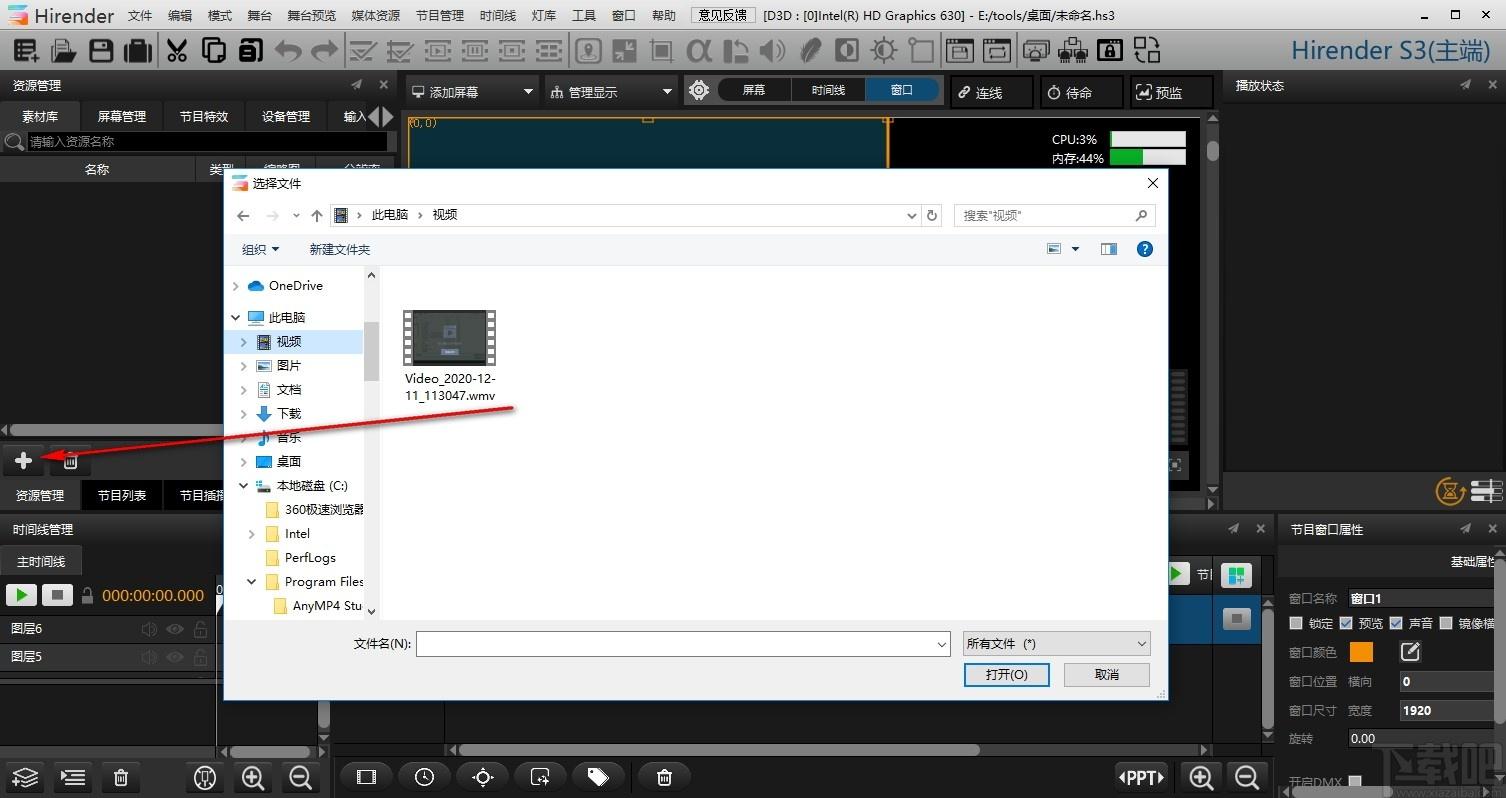Uncheck the 声音 checkbox
The image size is (1506, 798).
pyautogui.click(x=1396, y=623)
